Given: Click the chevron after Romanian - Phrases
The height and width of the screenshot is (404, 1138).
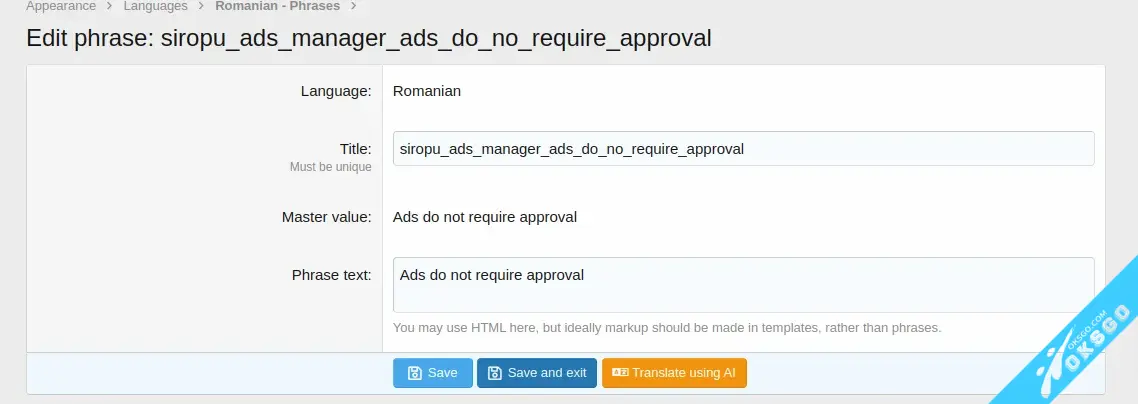Looking at the screenshot, I should coord(353,6).
